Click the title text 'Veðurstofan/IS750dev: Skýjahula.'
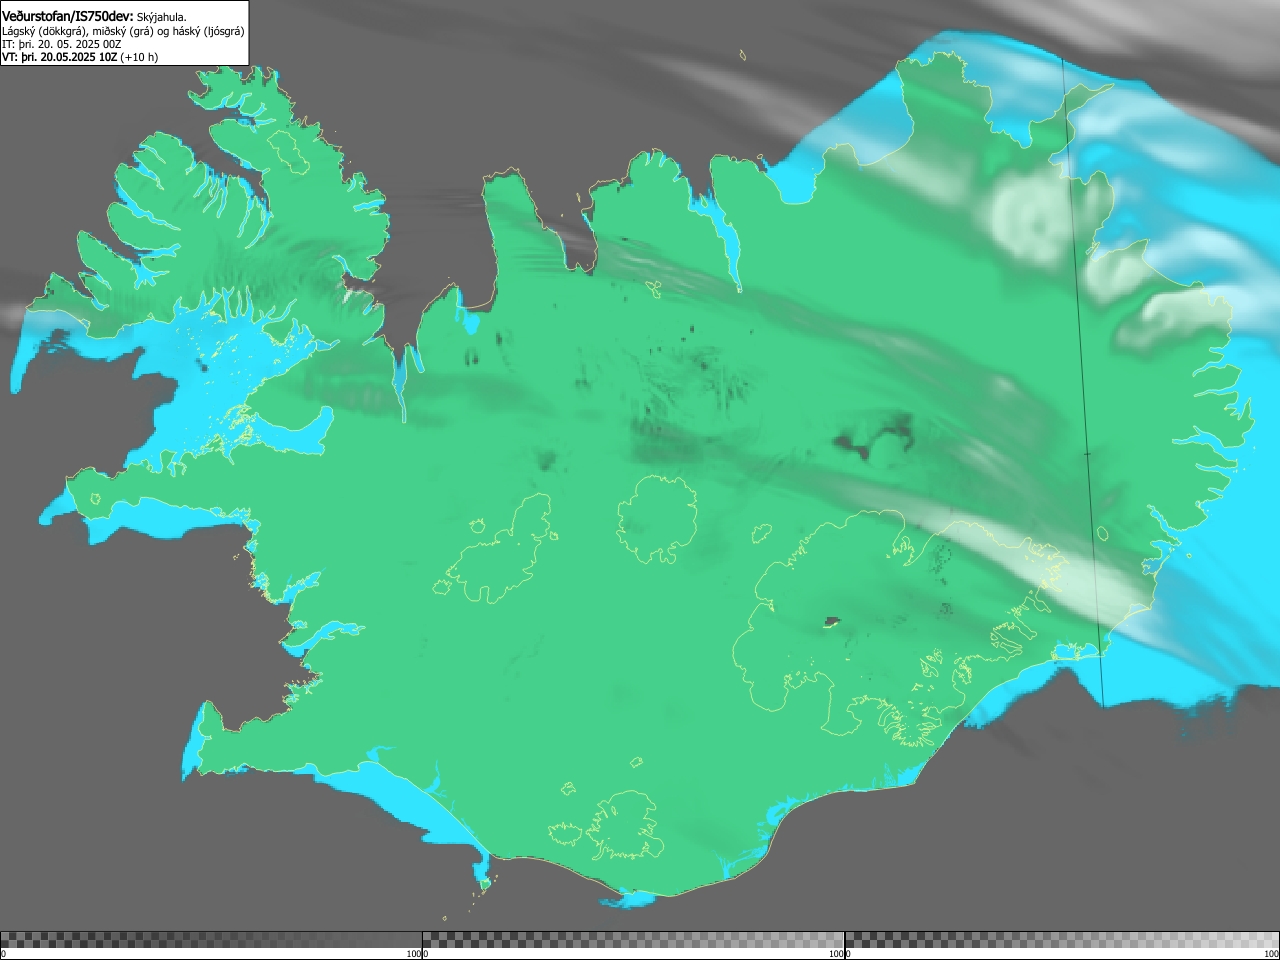The image size is (1280, 960). click(x=94, y=17)
